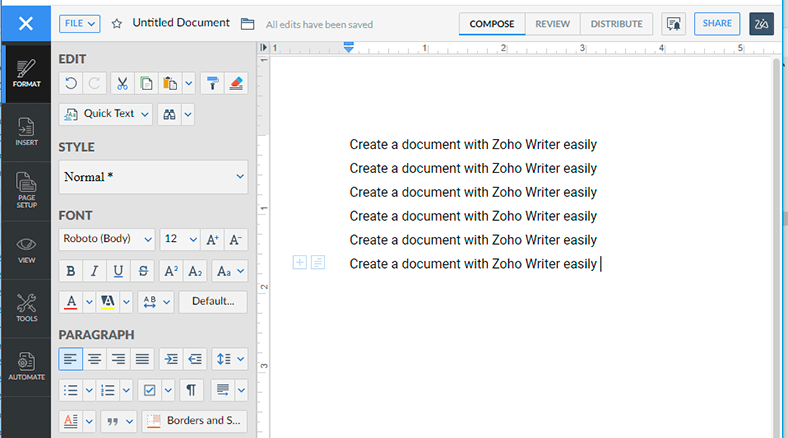Image resolution: width=788 pixels, height=438 pixels.
Task: Toggle italic formatting
Action: [x=94, y=271]
